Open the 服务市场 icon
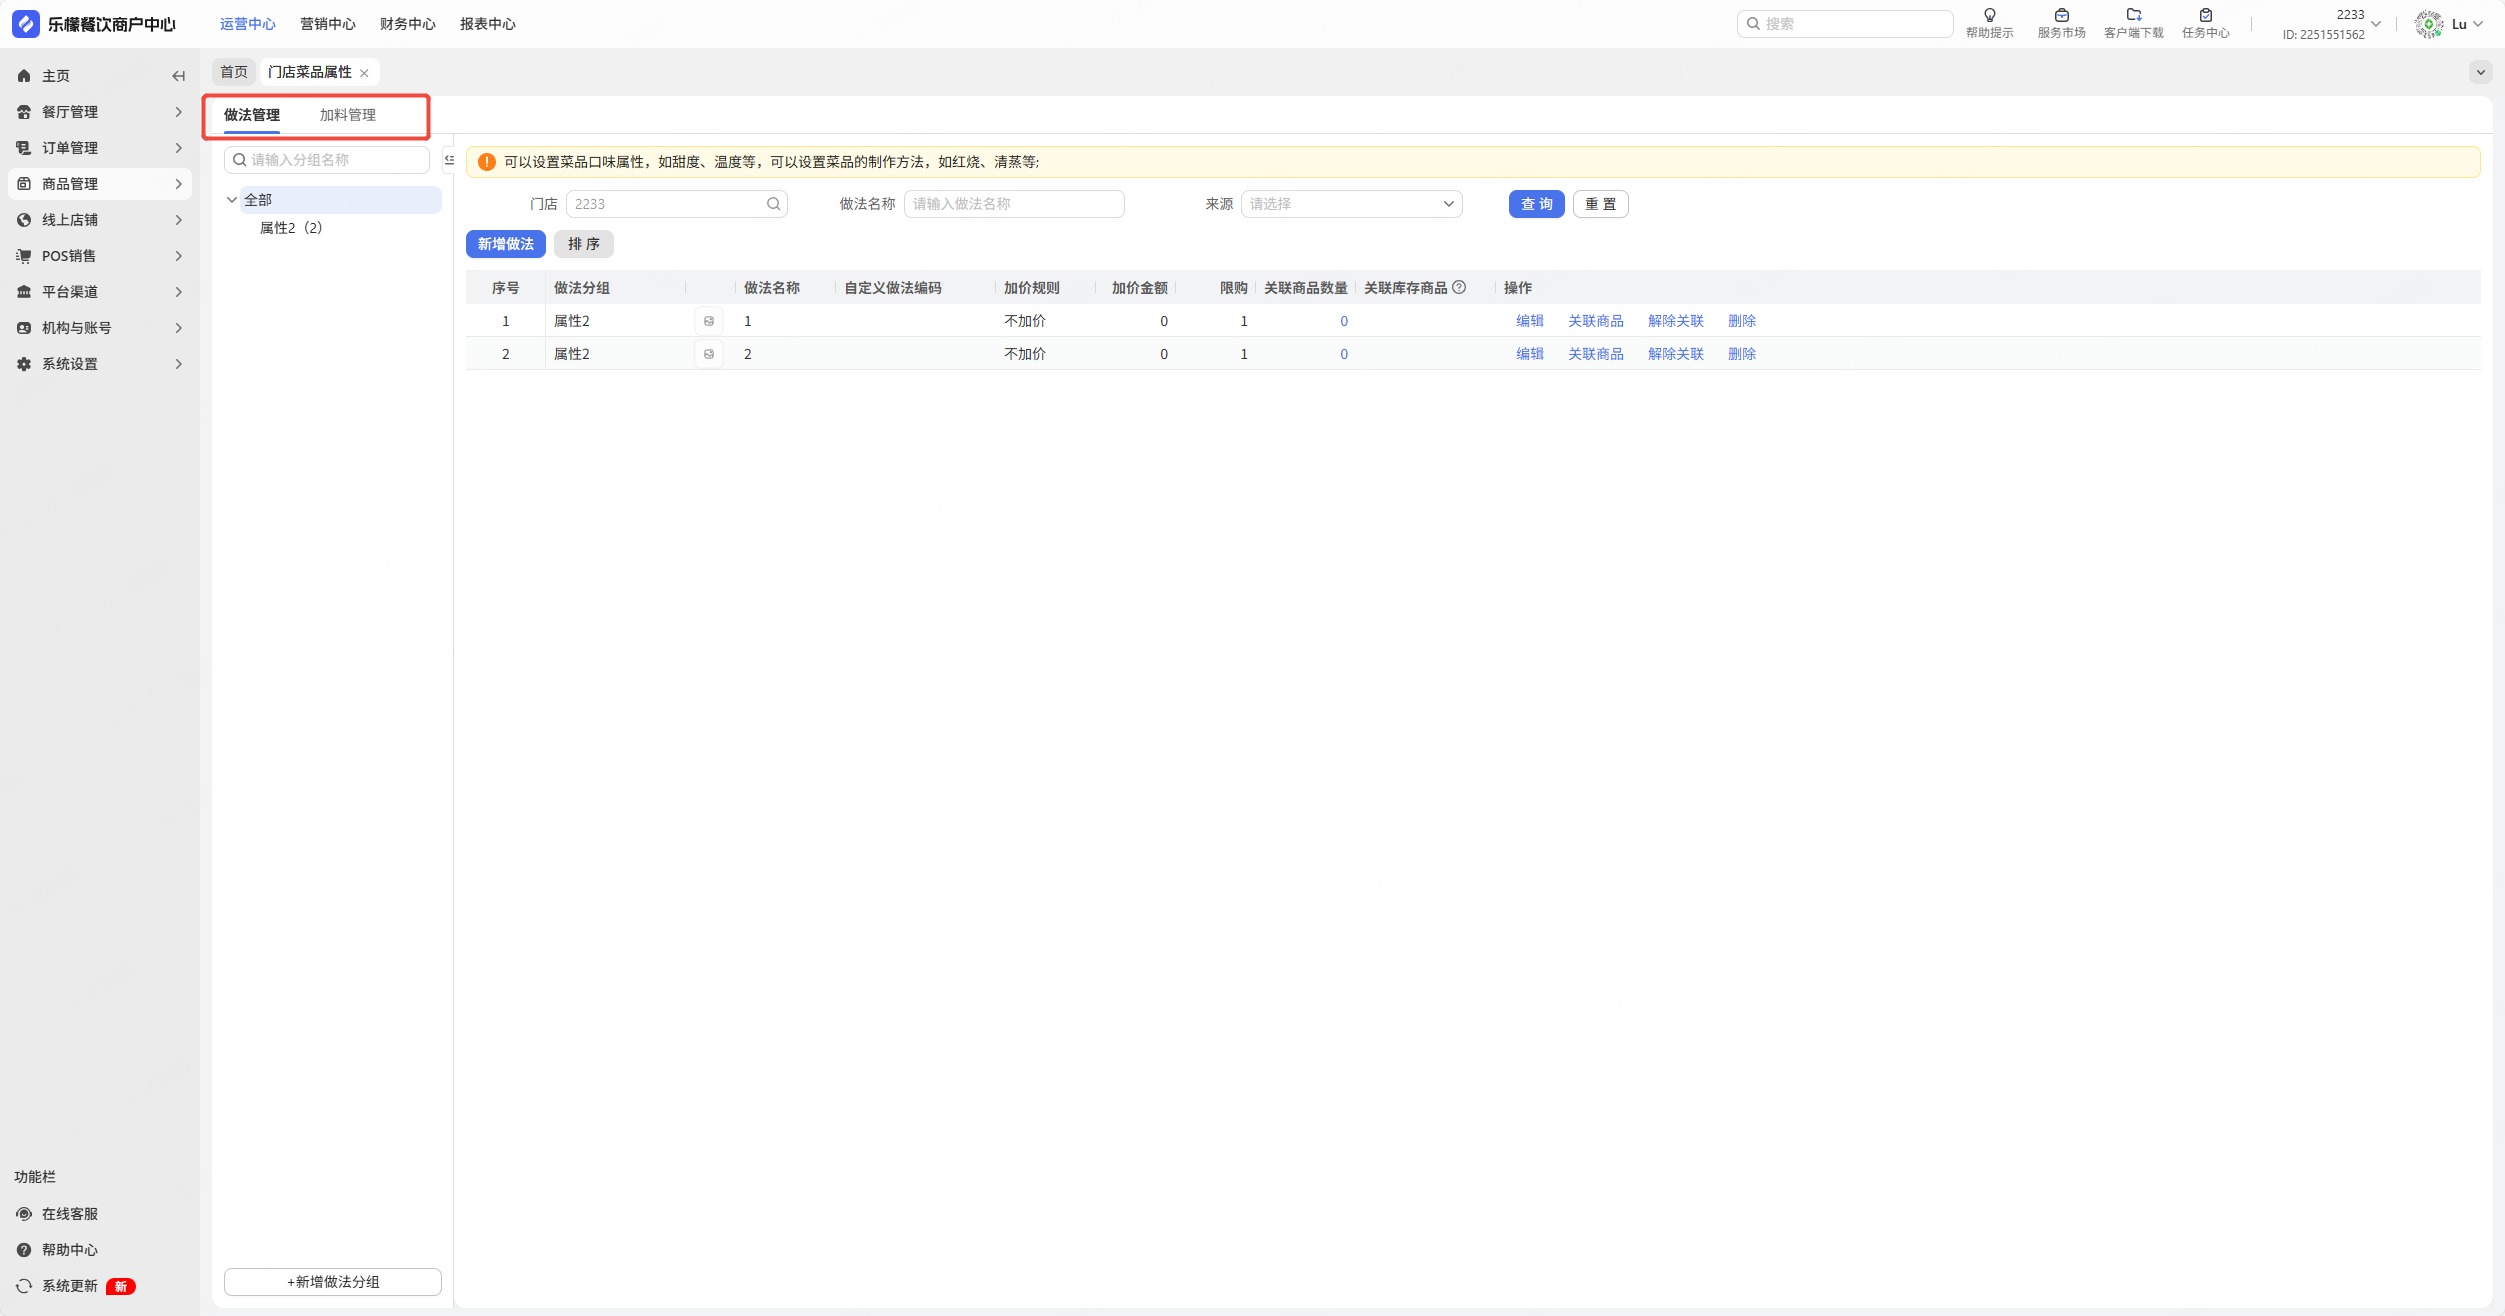 point(2061,15)
